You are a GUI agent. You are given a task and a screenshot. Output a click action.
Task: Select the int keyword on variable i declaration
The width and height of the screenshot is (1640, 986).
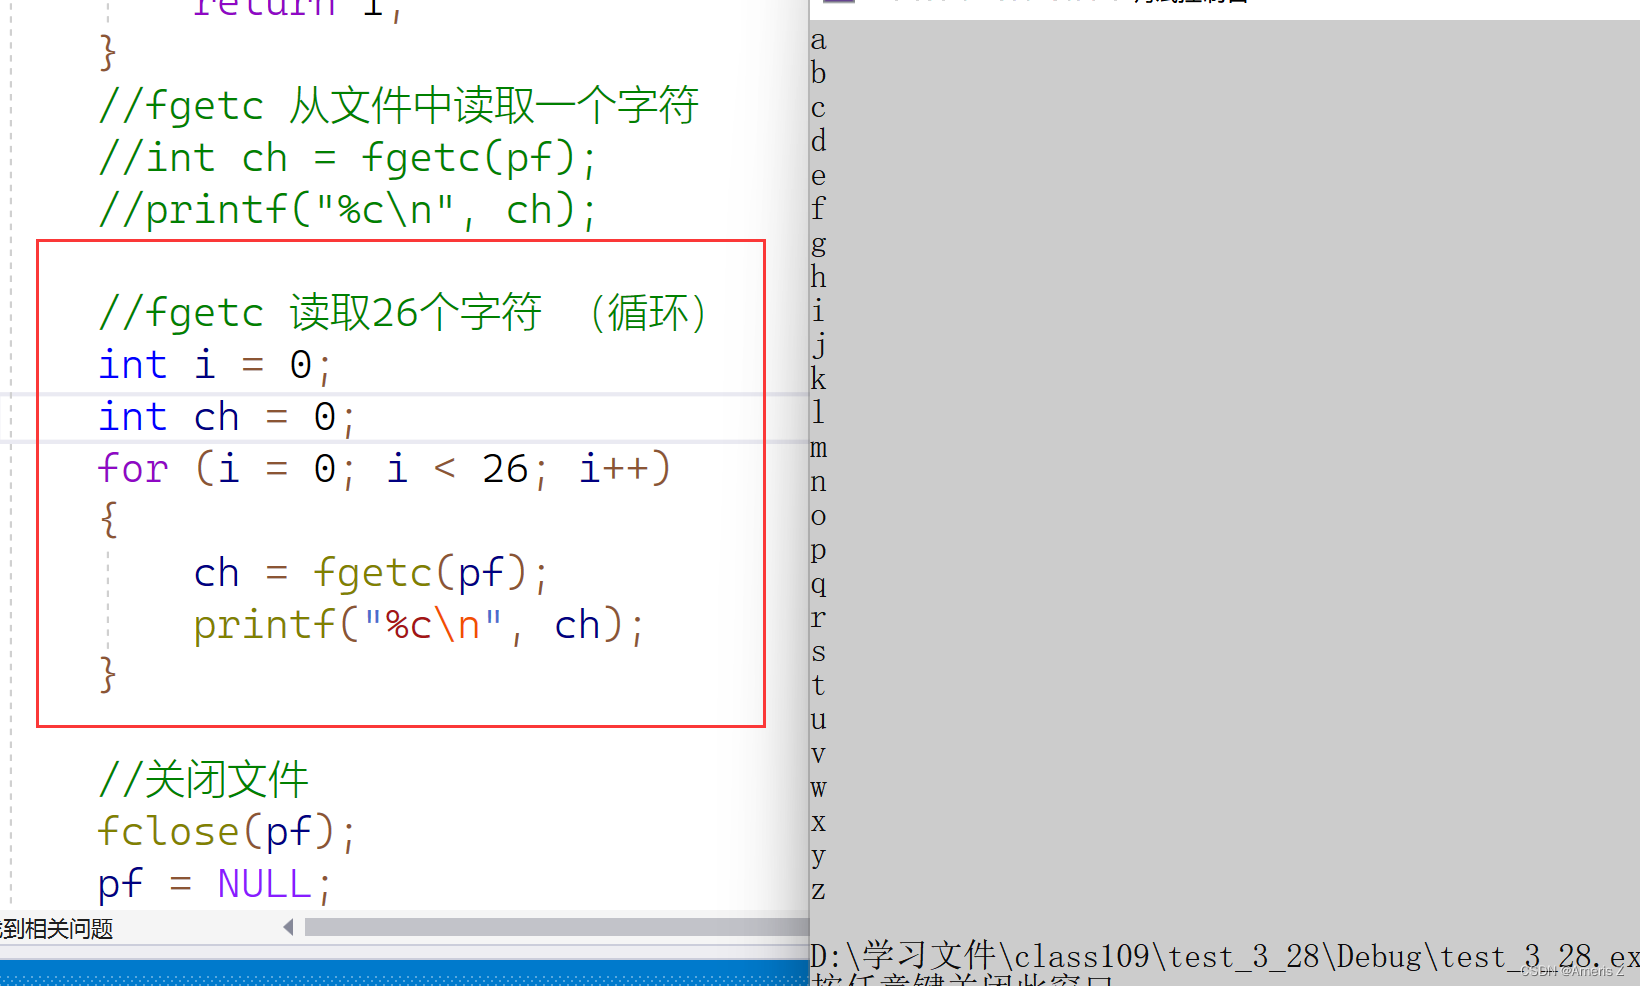point(131,364)
